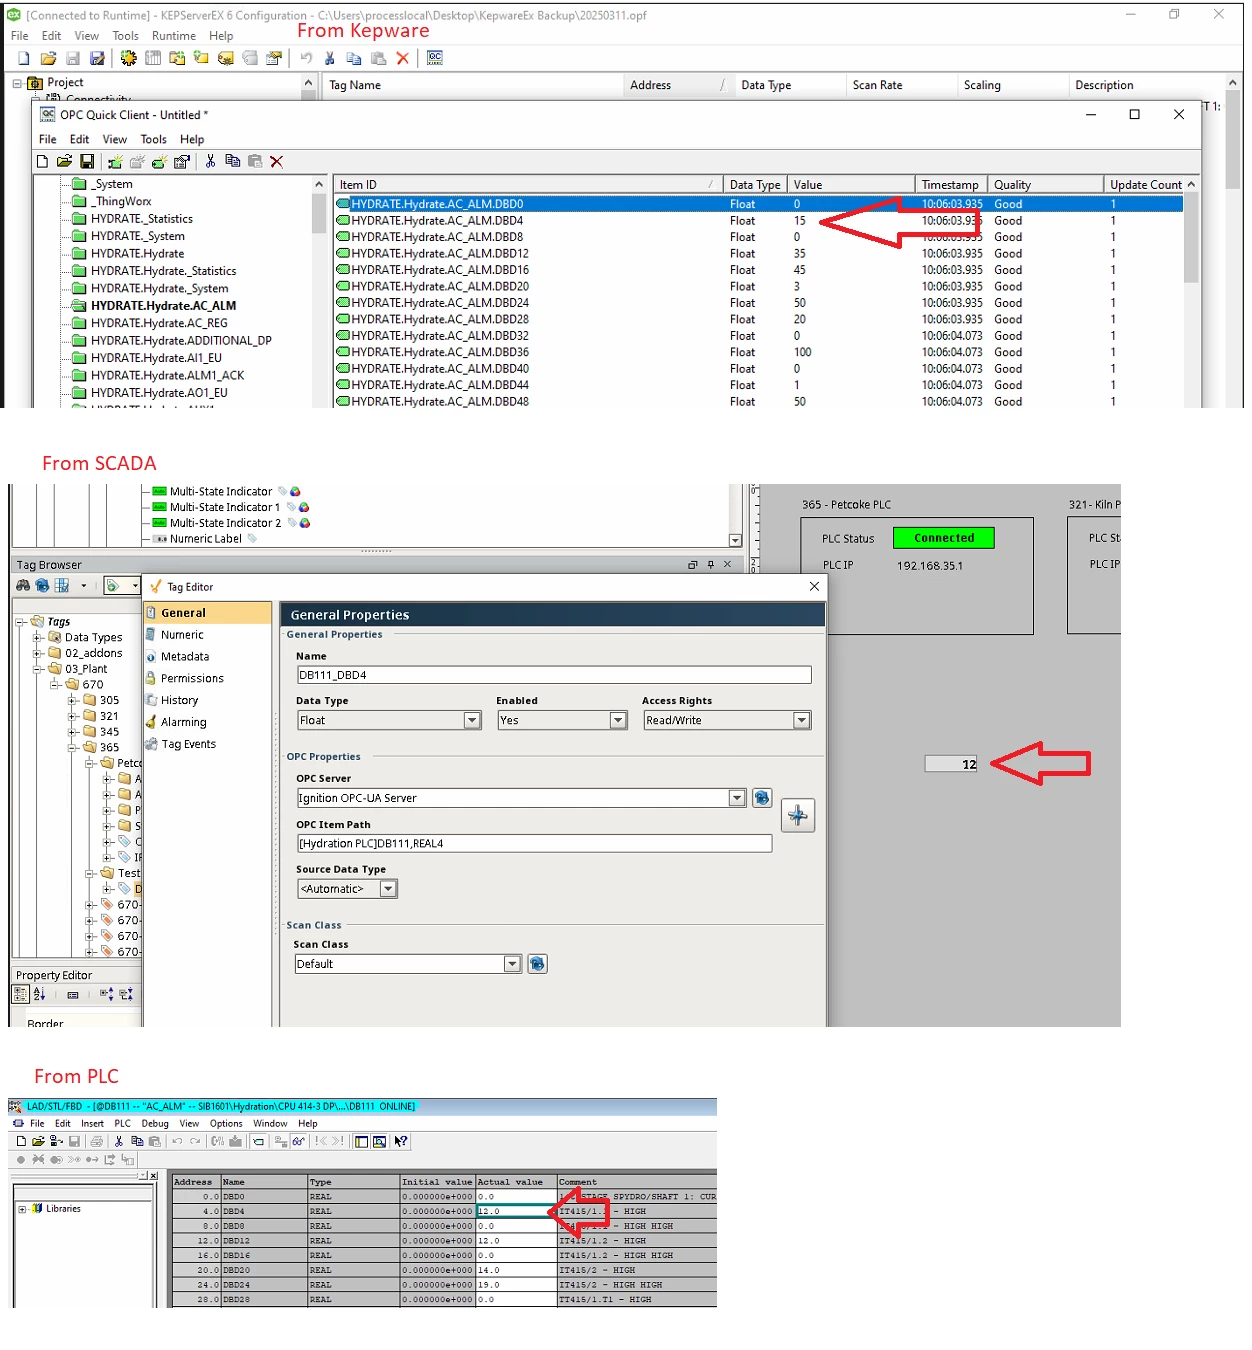Image resolution: width=1252 pixels, height=1350 pixels.
Task: Select HYDRATE.Hydrate.AC_ALM.DBD36 item row
Action: tap(759, 352)
